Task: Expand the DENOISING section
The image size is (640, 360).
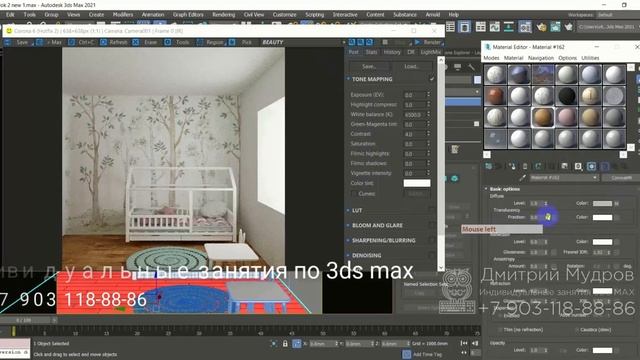Action: coord(348,255)
